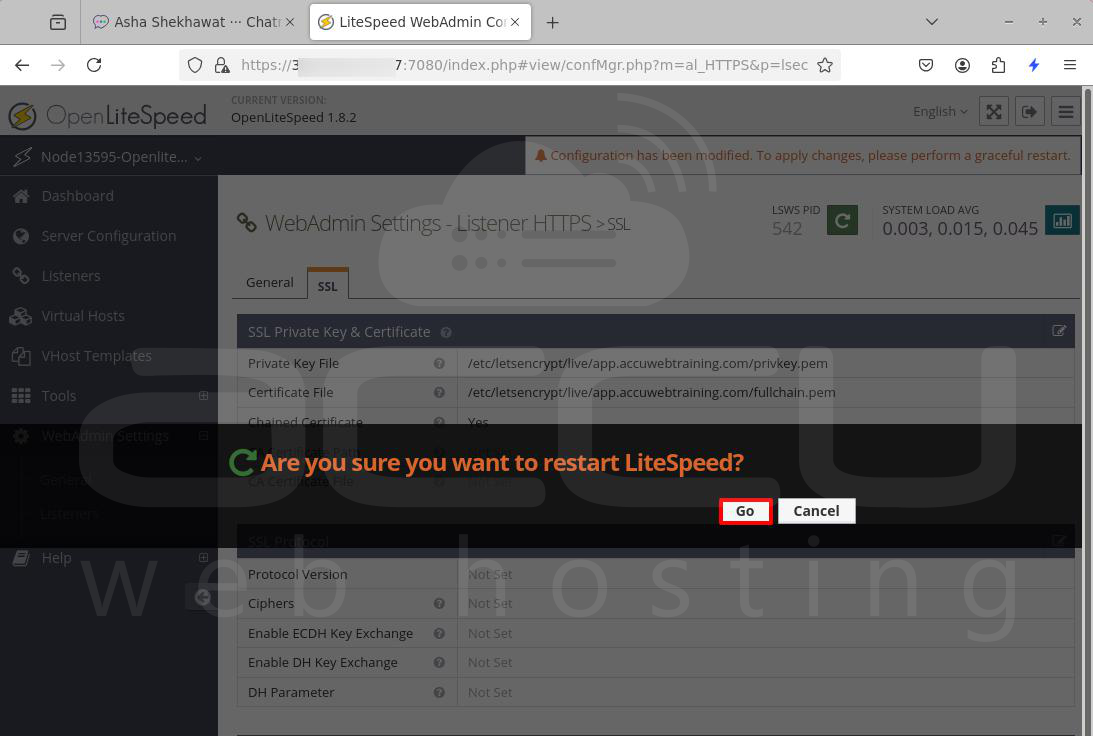1093x736 pixels.
Task: Collapse the sidebar with arrow button
Action: coord(202,597)
